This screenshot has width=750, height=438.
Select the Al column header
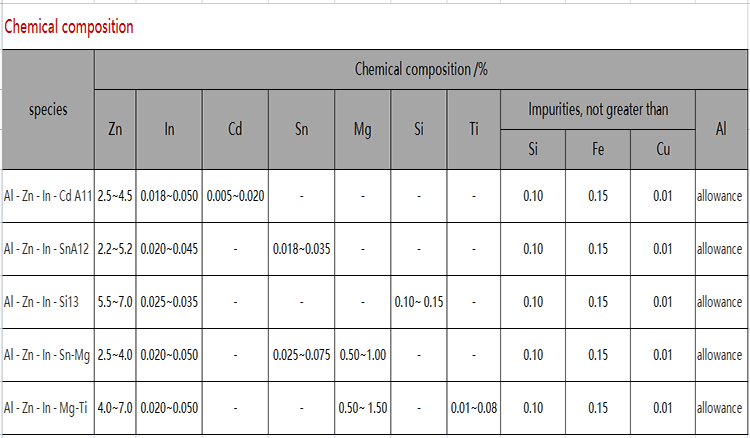tap(721, 129)
